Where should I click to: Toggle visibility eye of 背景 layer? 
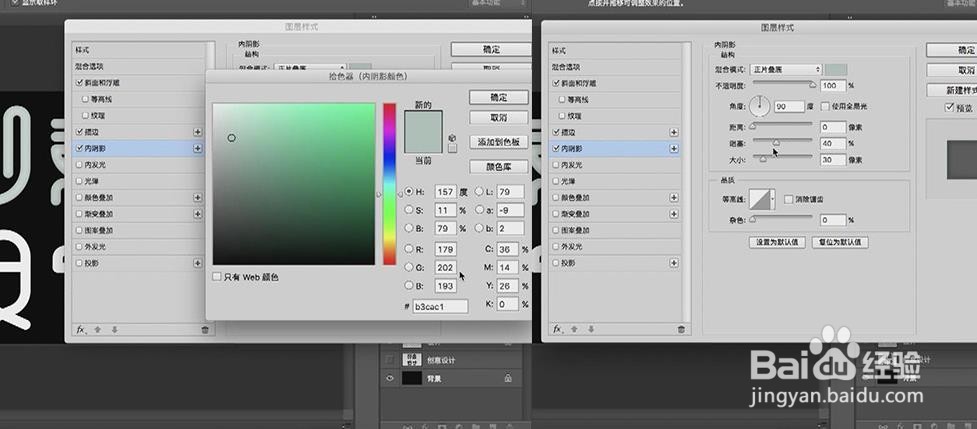pyautogui.click(x=390, y=378)
